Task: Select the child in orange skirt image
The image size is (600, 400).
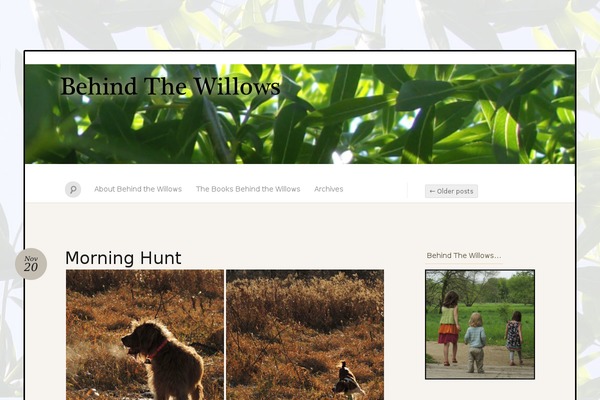Action: click(450, 328)
